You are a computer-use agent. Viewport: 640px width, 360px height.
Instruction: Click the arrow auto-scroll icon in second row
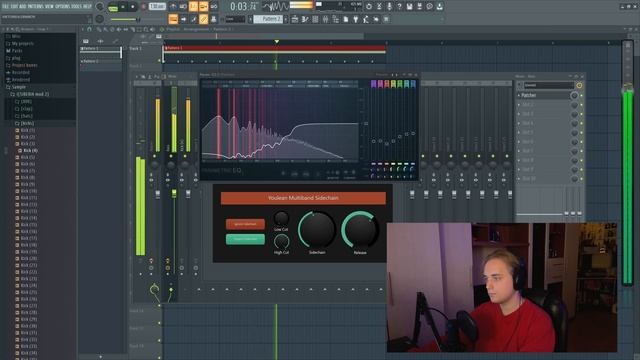point(183,19)
